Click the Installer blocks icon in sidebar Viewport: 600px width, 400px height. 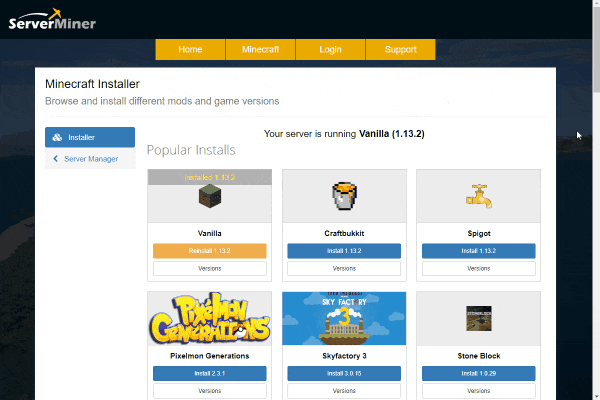point(57,137)
